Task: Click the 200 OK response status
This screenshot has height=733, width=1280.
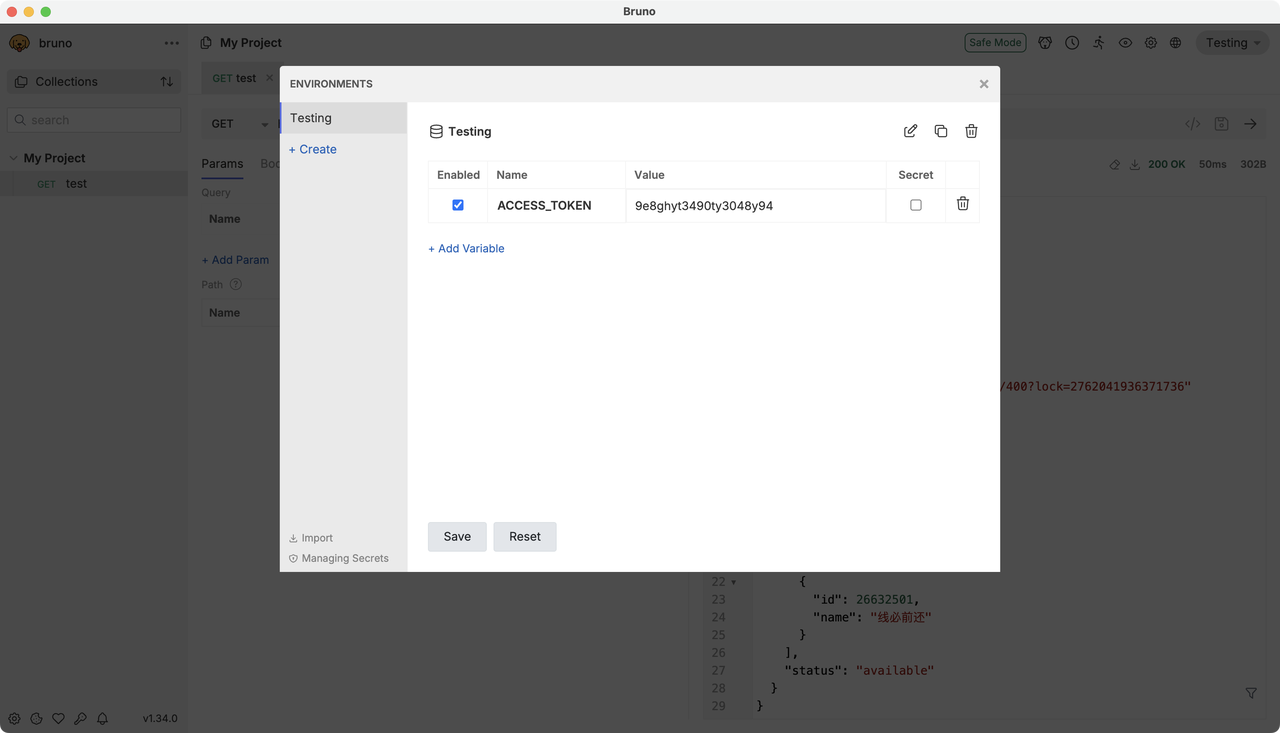Action: 1166,164
